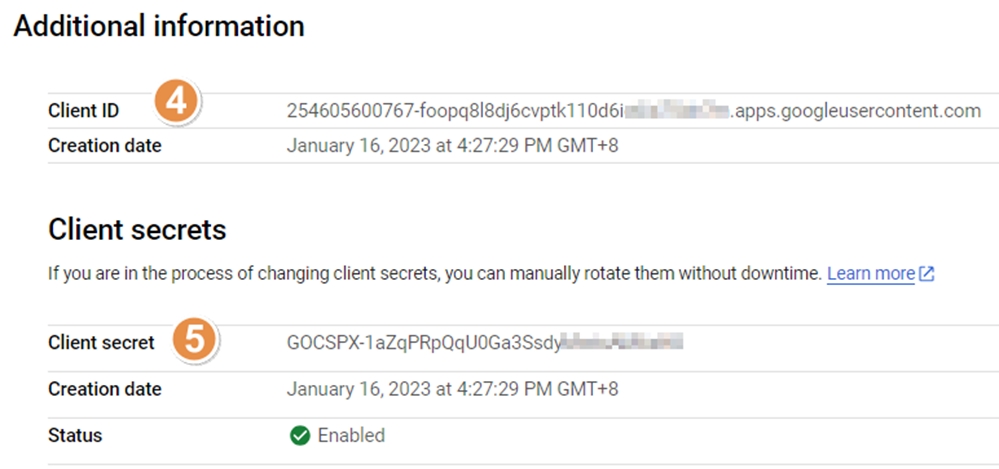The width and height of the screenshot is (999, 469).
Task: Click the Creation date label under Client secret
Action: (104, 389)
